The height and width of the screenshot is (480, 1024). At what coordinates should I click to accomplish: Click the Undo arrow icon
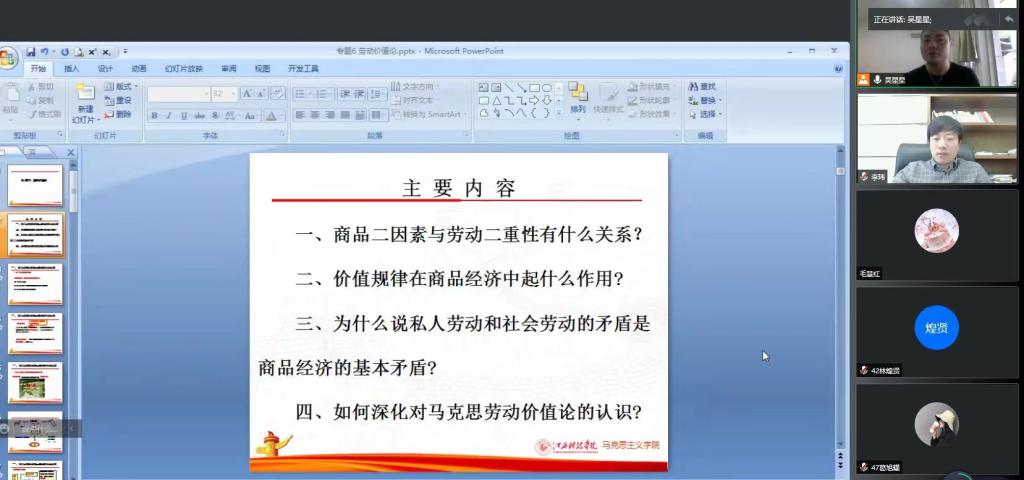point(45,51)
